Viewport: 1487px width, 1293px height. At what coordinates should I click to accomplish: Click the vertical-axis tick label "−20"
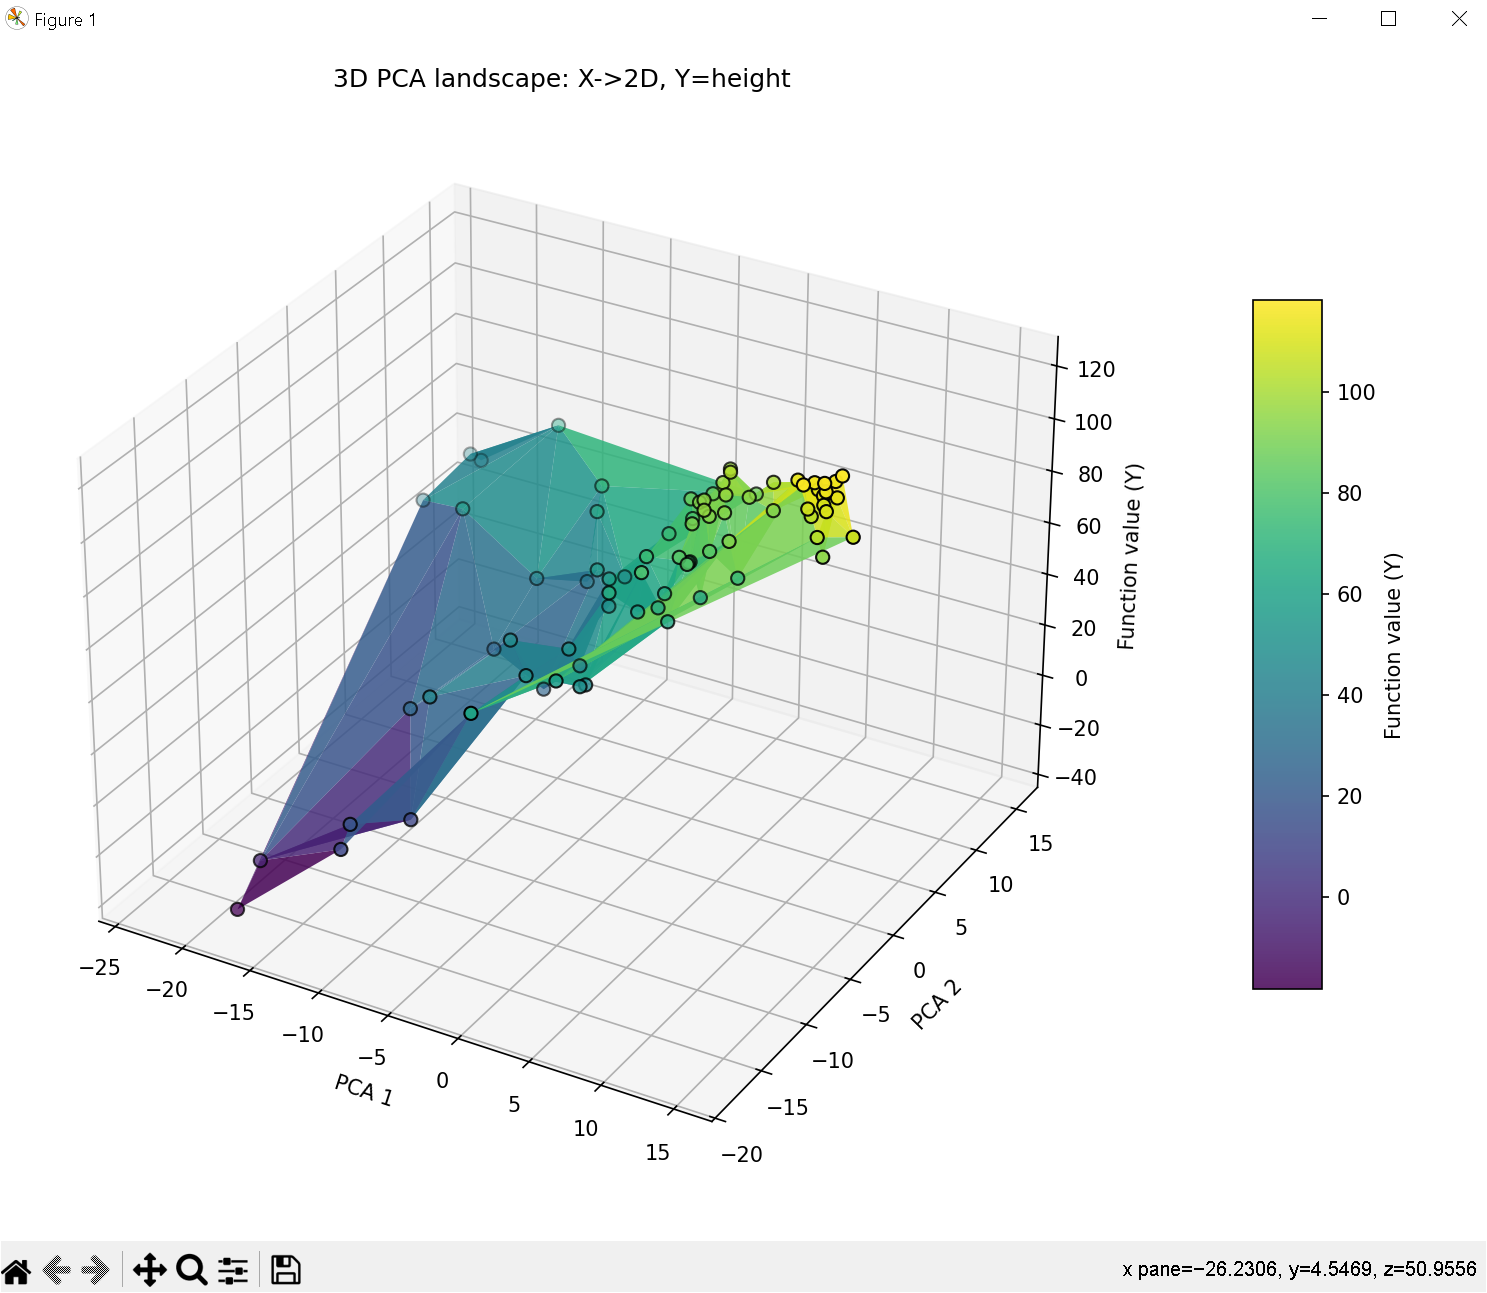(x=1079, y=728)
